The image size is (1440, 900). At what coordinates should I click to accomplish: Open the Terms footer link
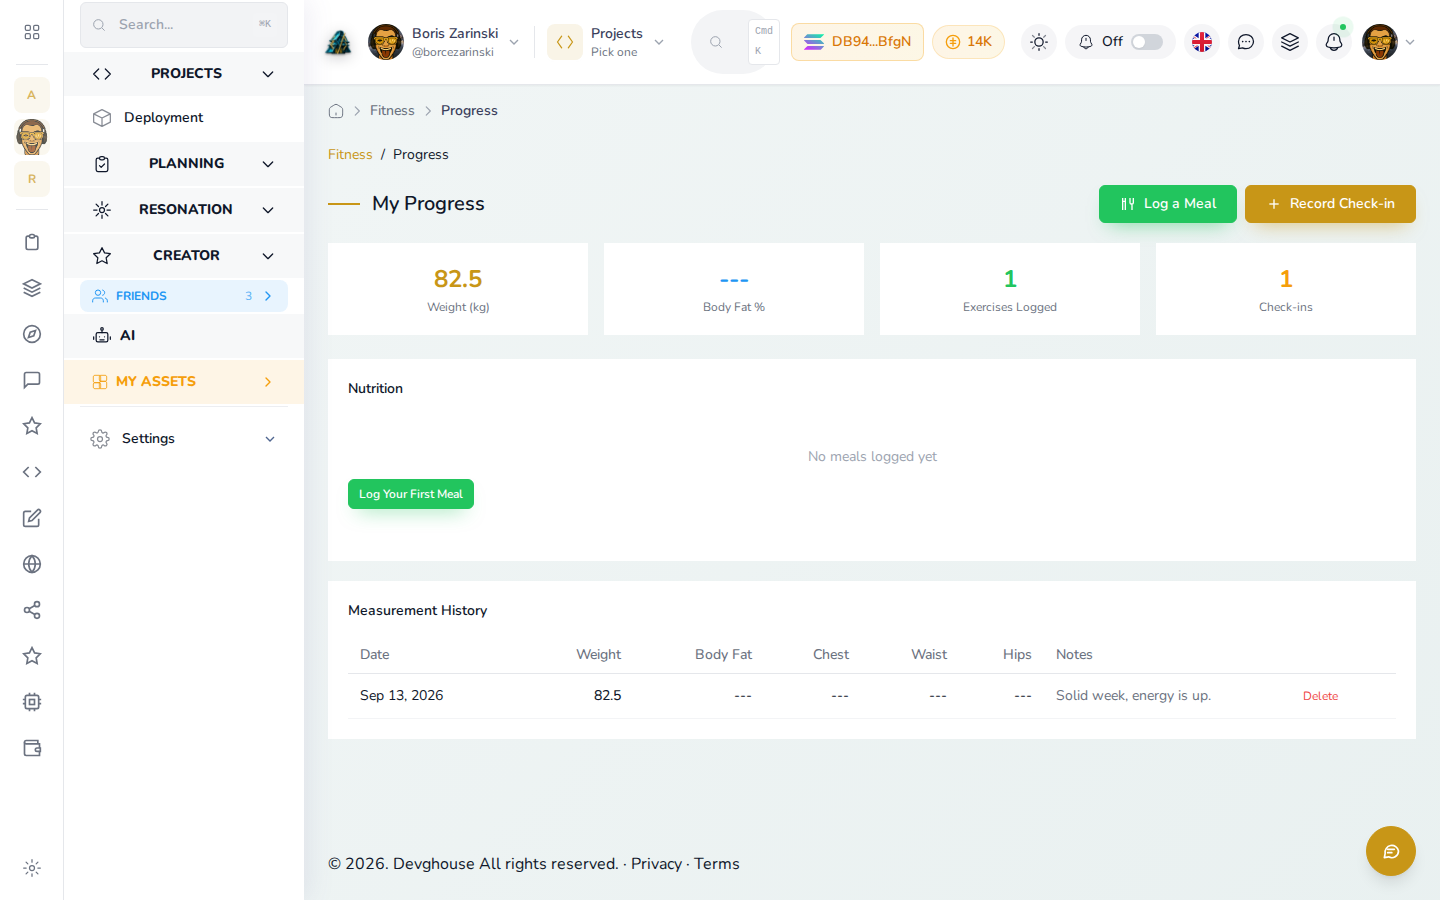click(717, 864)
